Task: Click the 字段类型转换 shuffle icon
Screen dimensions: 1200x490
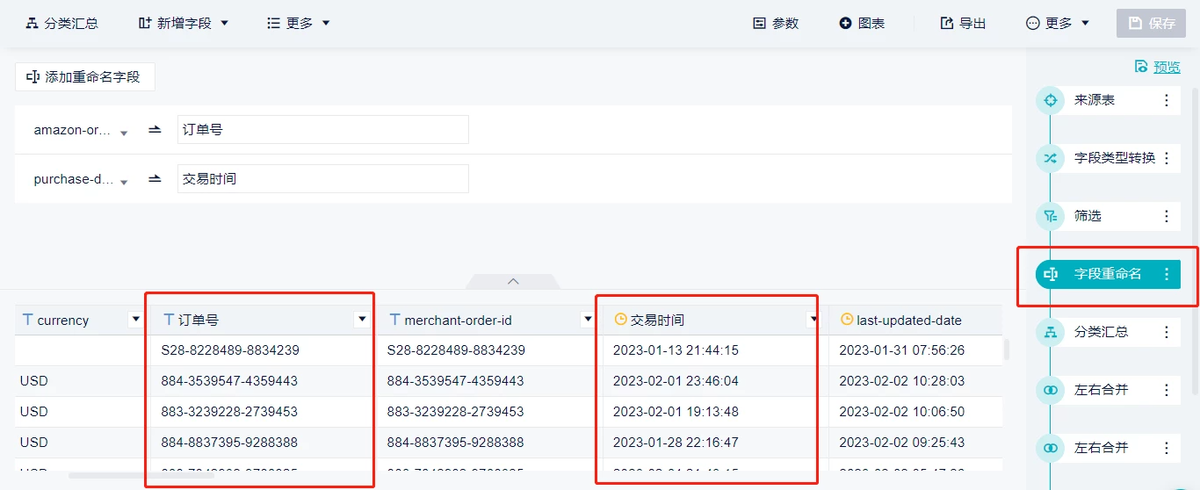Action: point(1050,158)
